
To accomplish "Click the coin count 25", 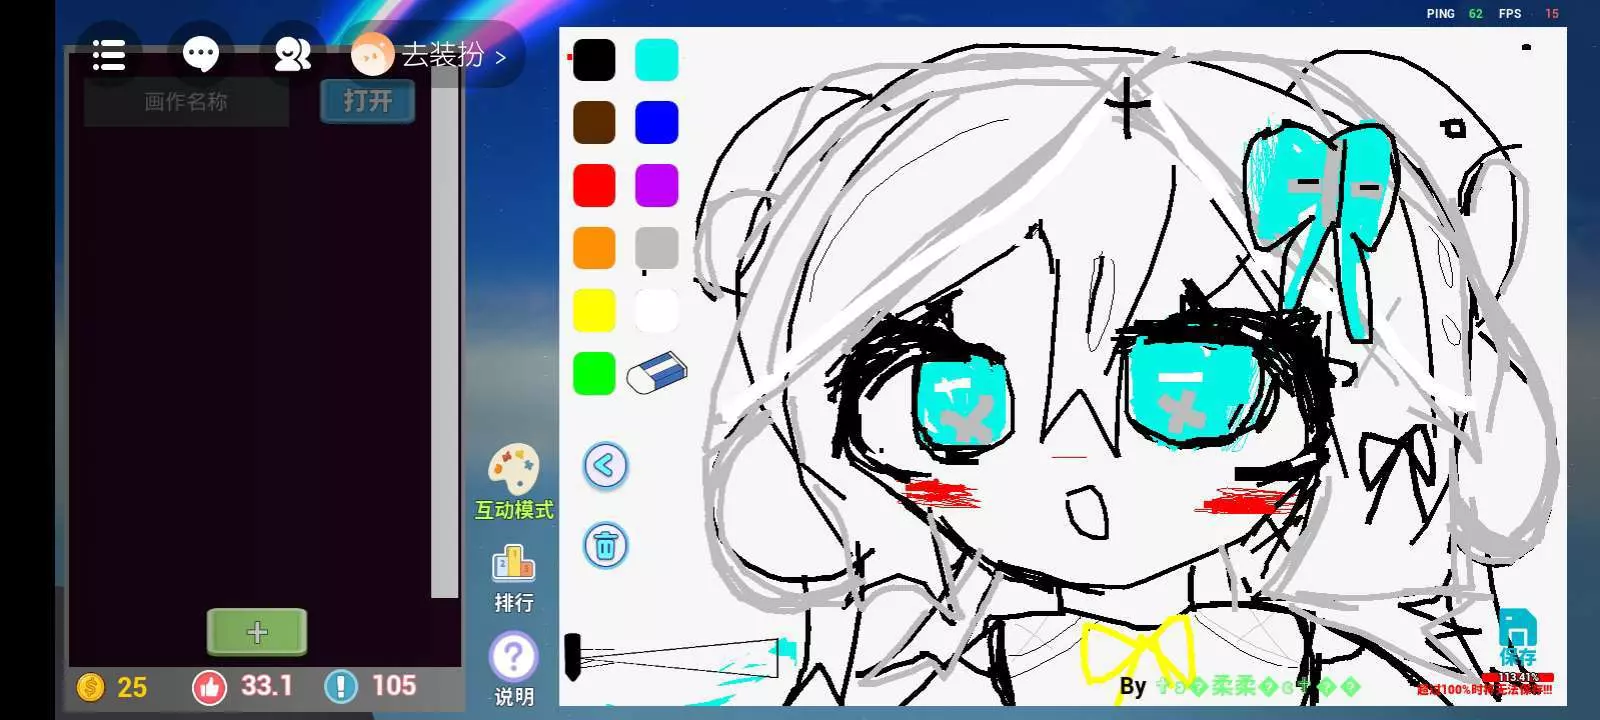I will tap(132, 688).
